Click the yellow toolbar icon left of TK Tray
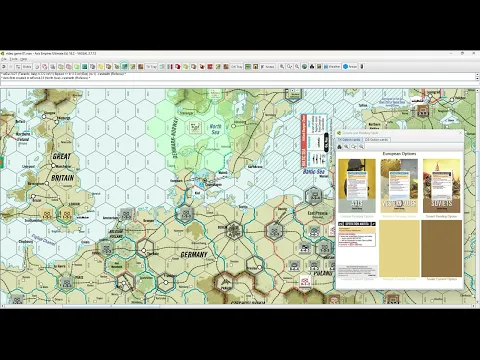The width and height of the screenshot is (480, 360). coord(101,67)
